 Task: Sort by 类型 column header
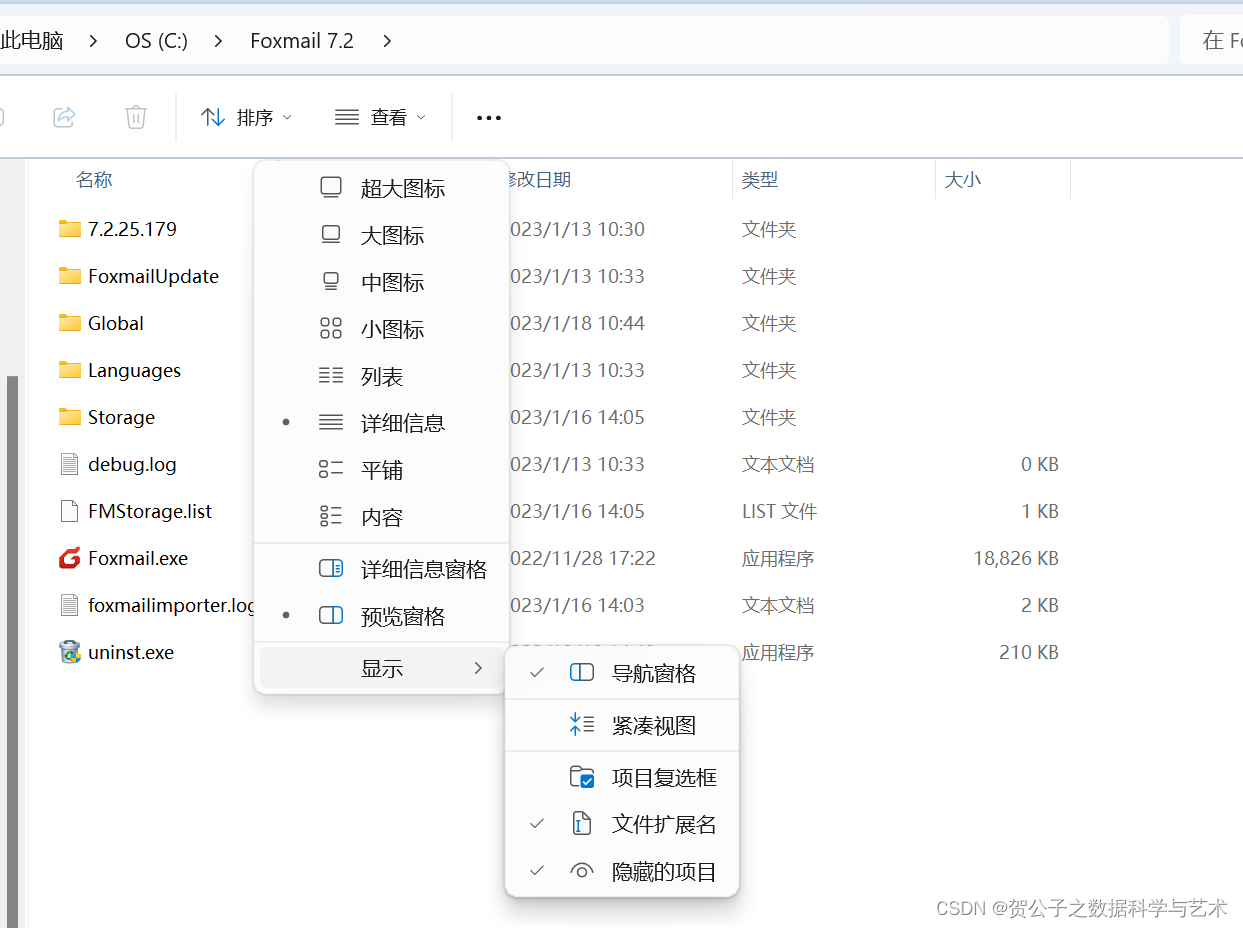[x=760, y=179]
